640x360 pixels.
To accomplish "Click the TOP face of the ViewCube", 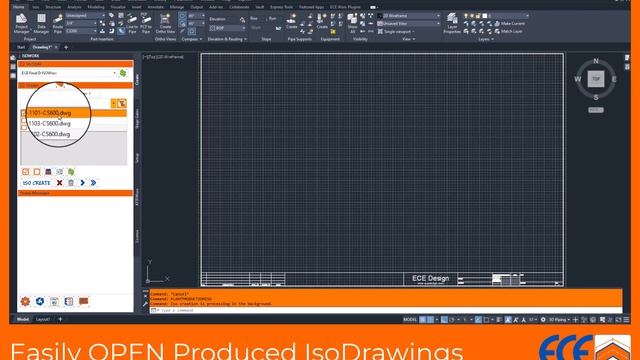I will (x=596, y=79).
